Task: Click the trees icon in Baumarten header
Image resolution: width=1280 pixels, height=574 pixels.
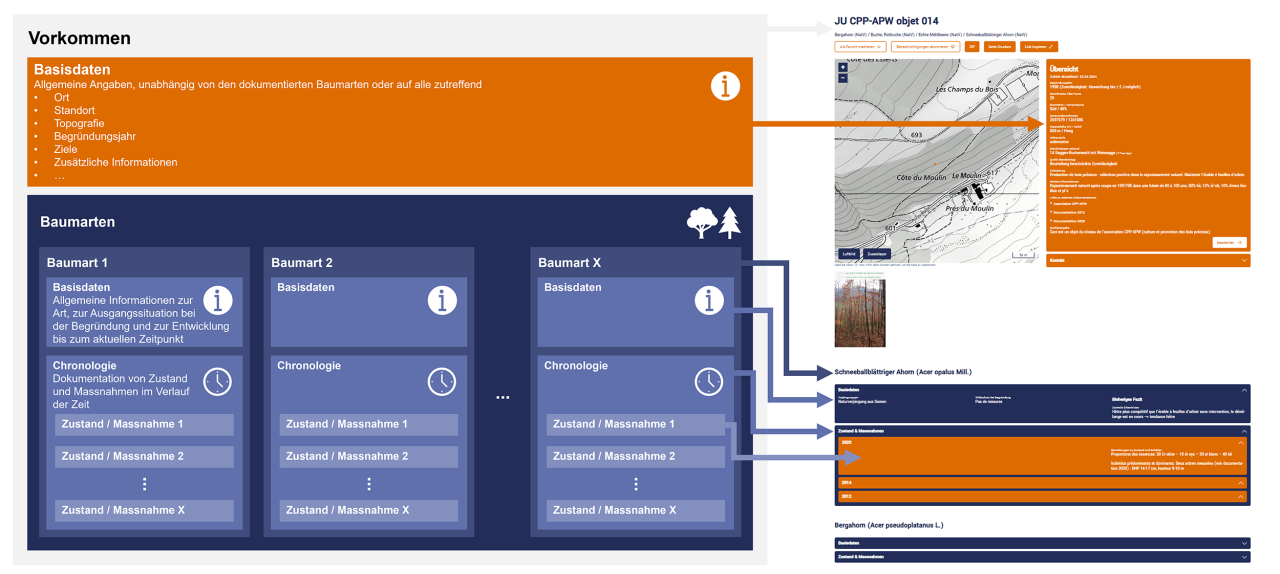Action: click(x=714, y=223)
